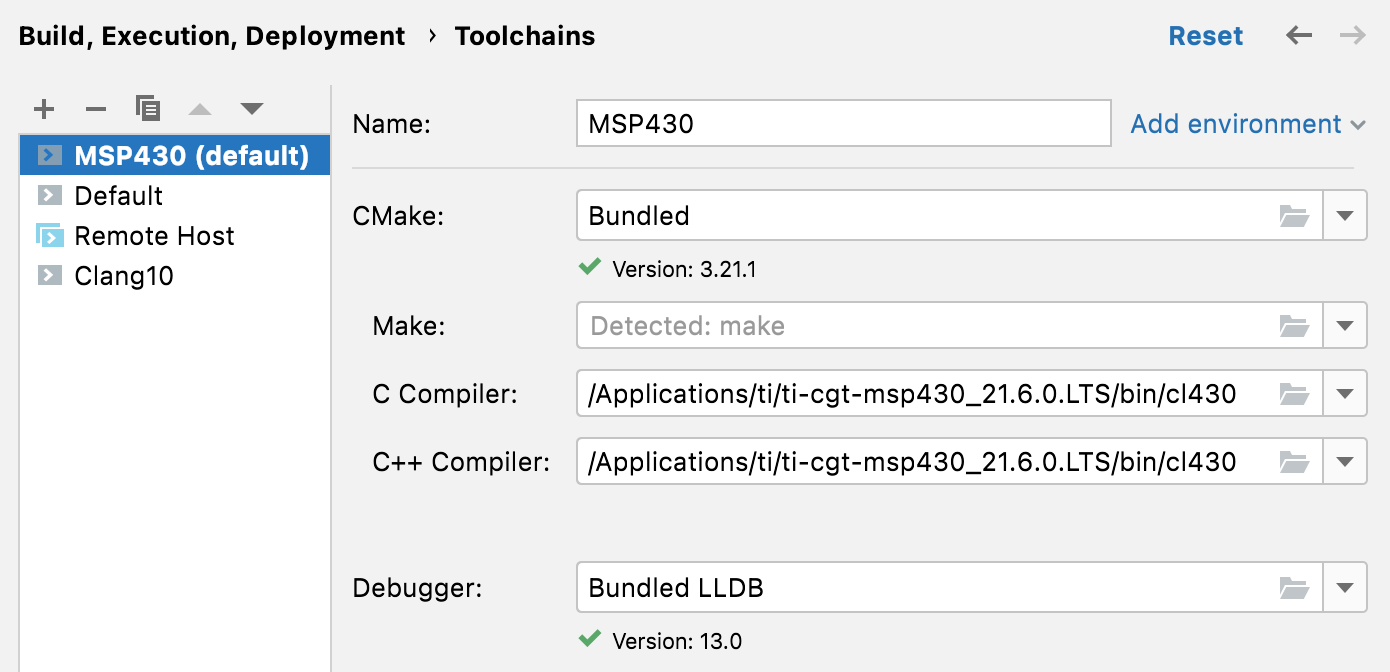Add a new toolchain with the plus icon
Screen dimensions: 1390x672
click(x=44, y=108)
